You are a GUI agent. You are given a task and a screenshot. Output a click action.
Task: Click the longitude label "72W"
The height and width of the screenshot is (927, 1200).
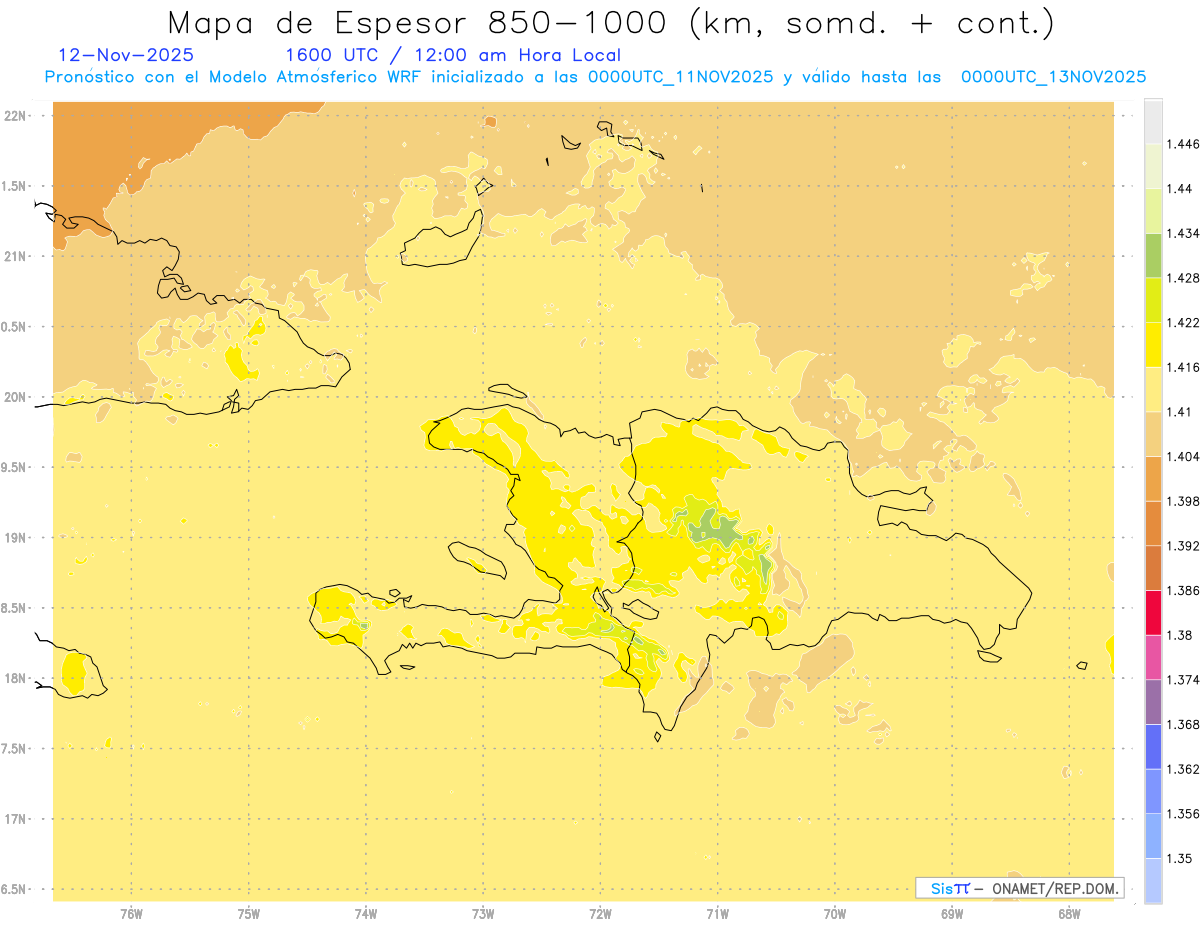pos(600,914)
